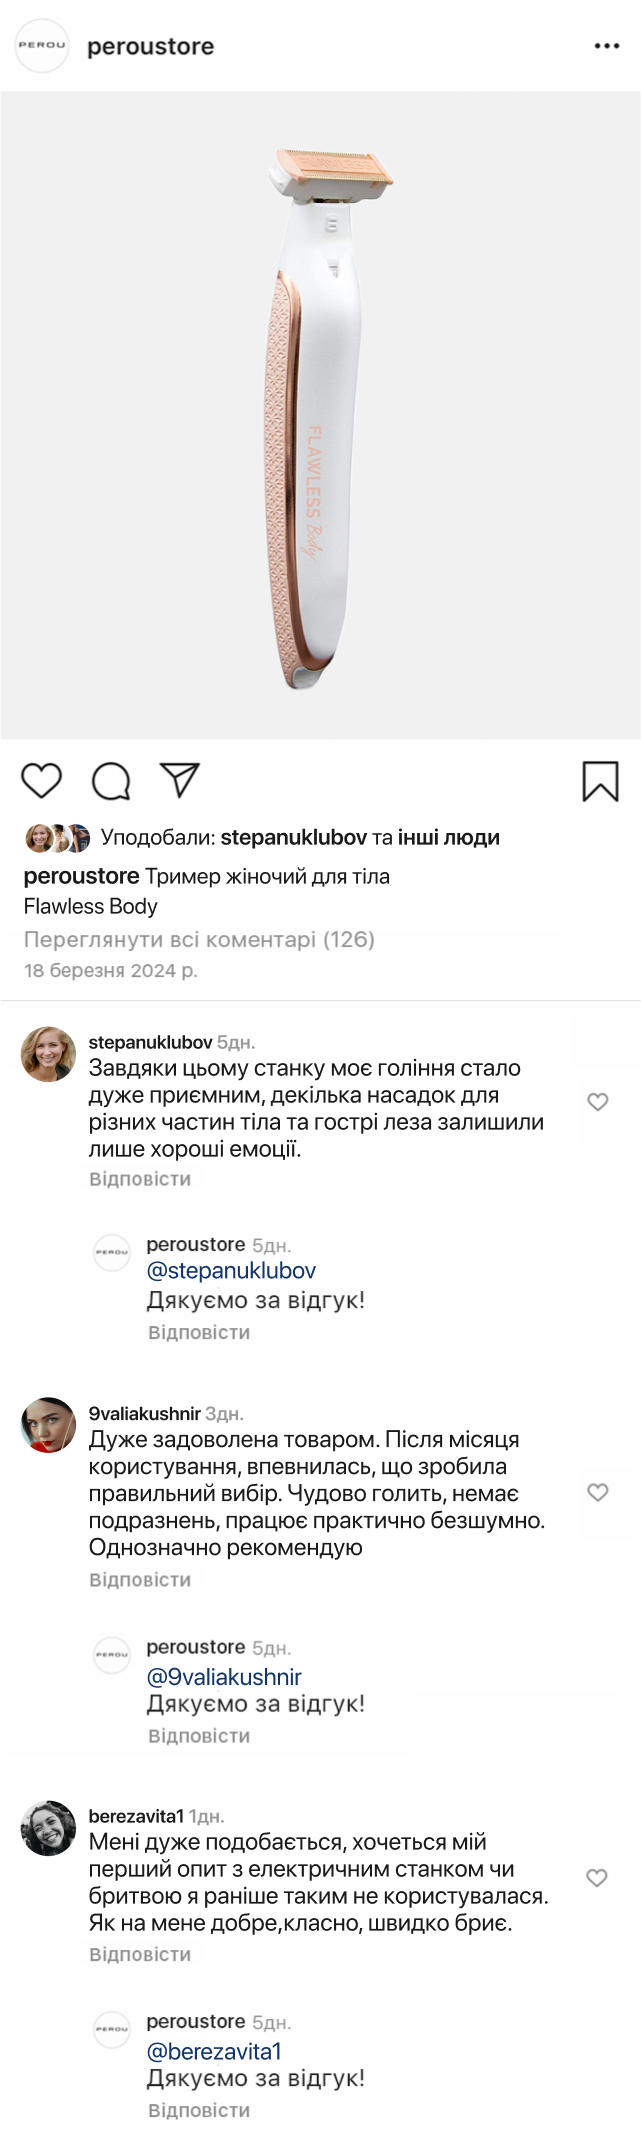Open berezavita1's profile picture
Image resolution: width=641 pixels, height=2132 pixels.
48,1828
